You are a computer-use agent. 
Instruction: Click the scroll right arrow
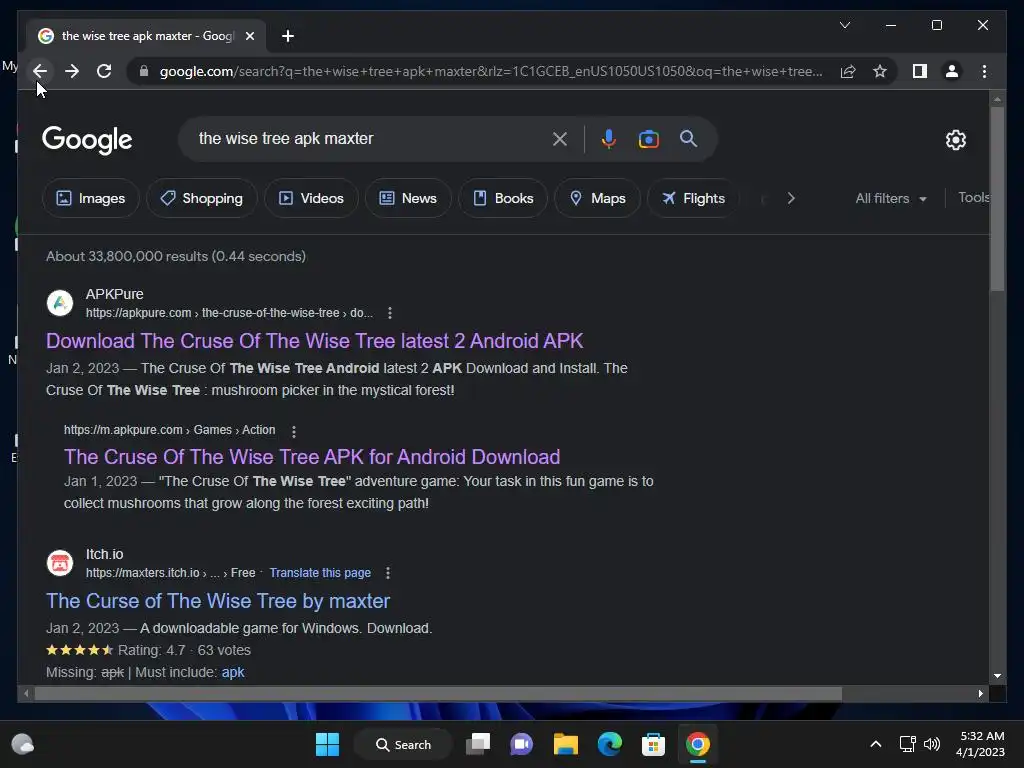pos(980,694)
